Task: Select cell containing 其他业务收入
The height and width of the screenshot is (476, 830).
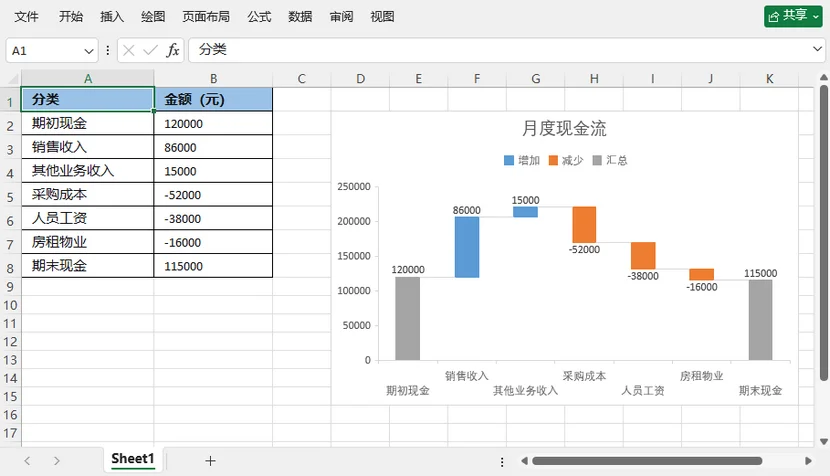Action: (88, 171)
